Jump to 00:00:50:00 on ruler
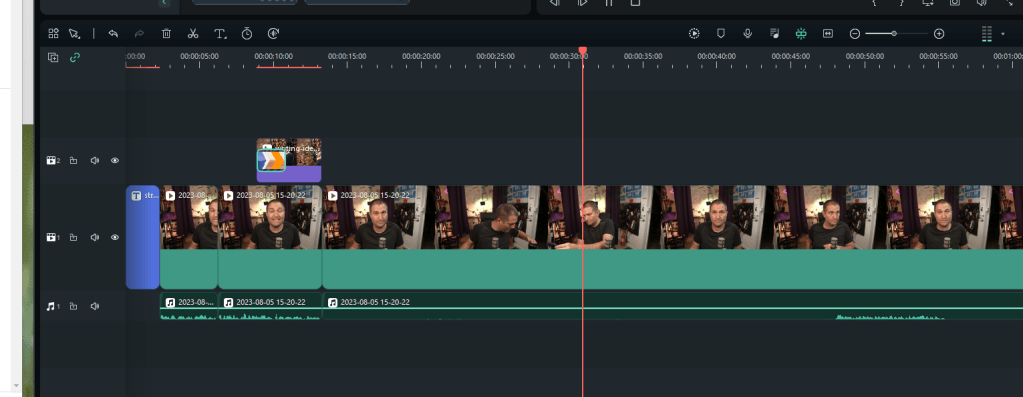 click(865, 57)
